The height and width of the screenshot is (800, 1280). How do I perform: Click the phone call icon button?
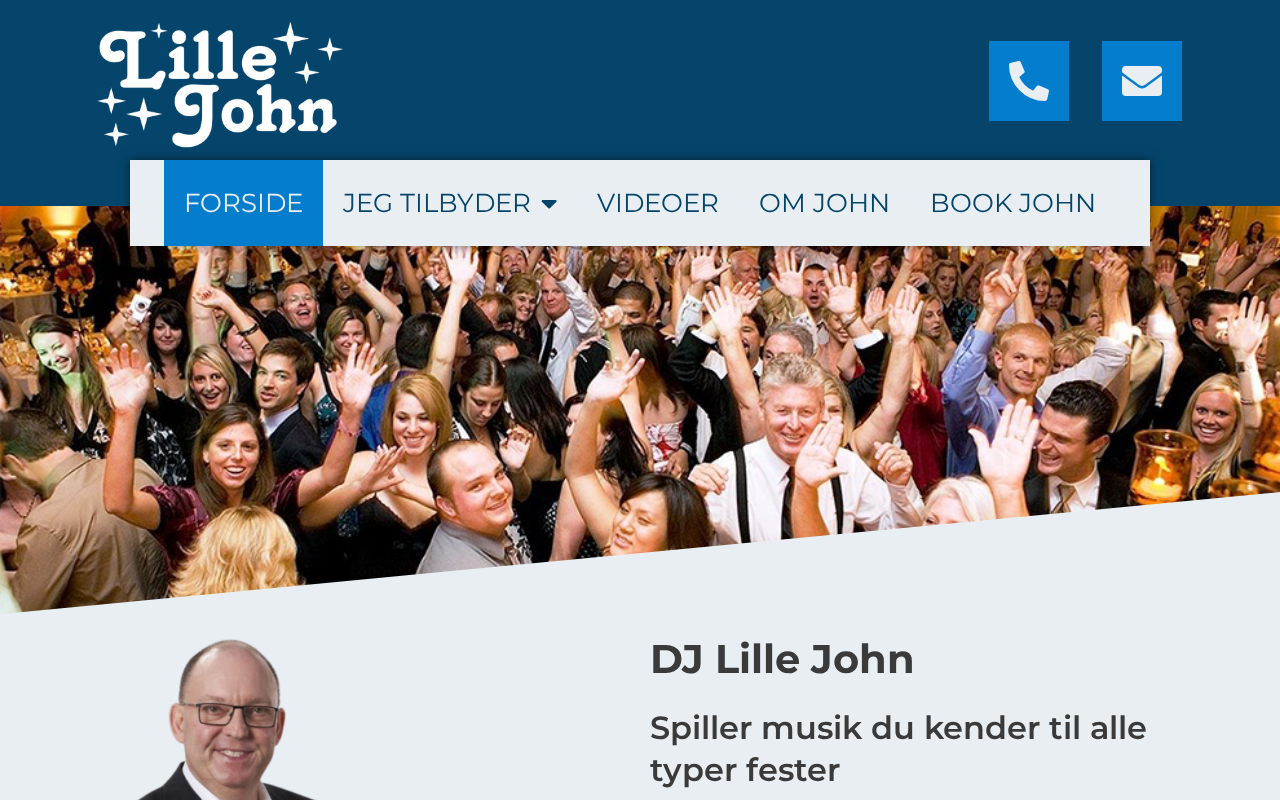1029,81
